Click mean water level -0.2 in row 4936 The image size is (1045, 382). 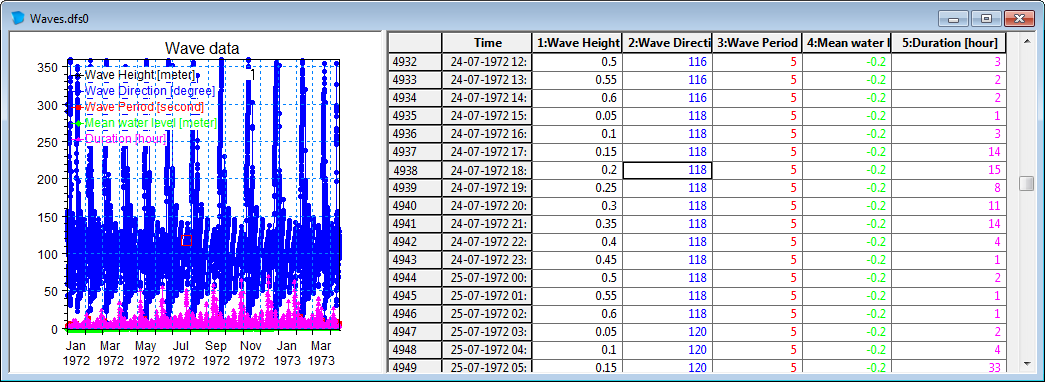click(846, 134)
